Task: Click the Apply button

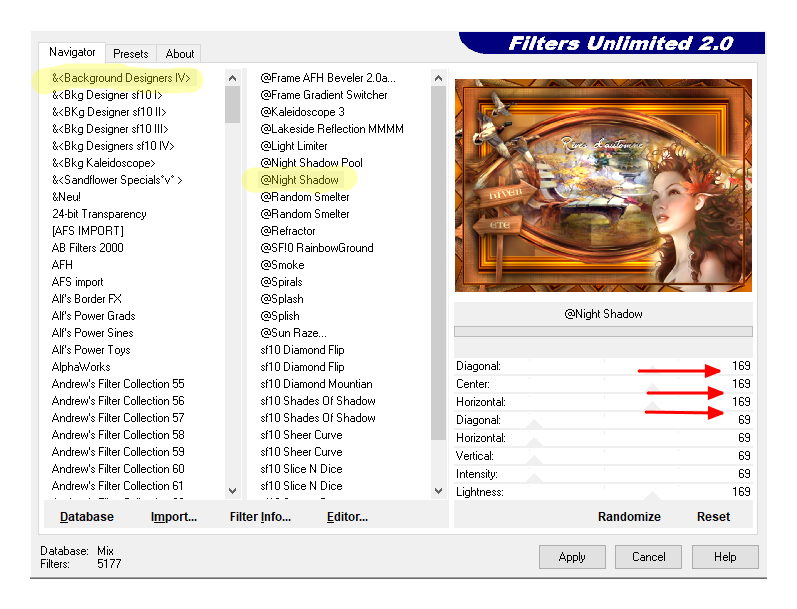Action: click(x=572, y=557)
